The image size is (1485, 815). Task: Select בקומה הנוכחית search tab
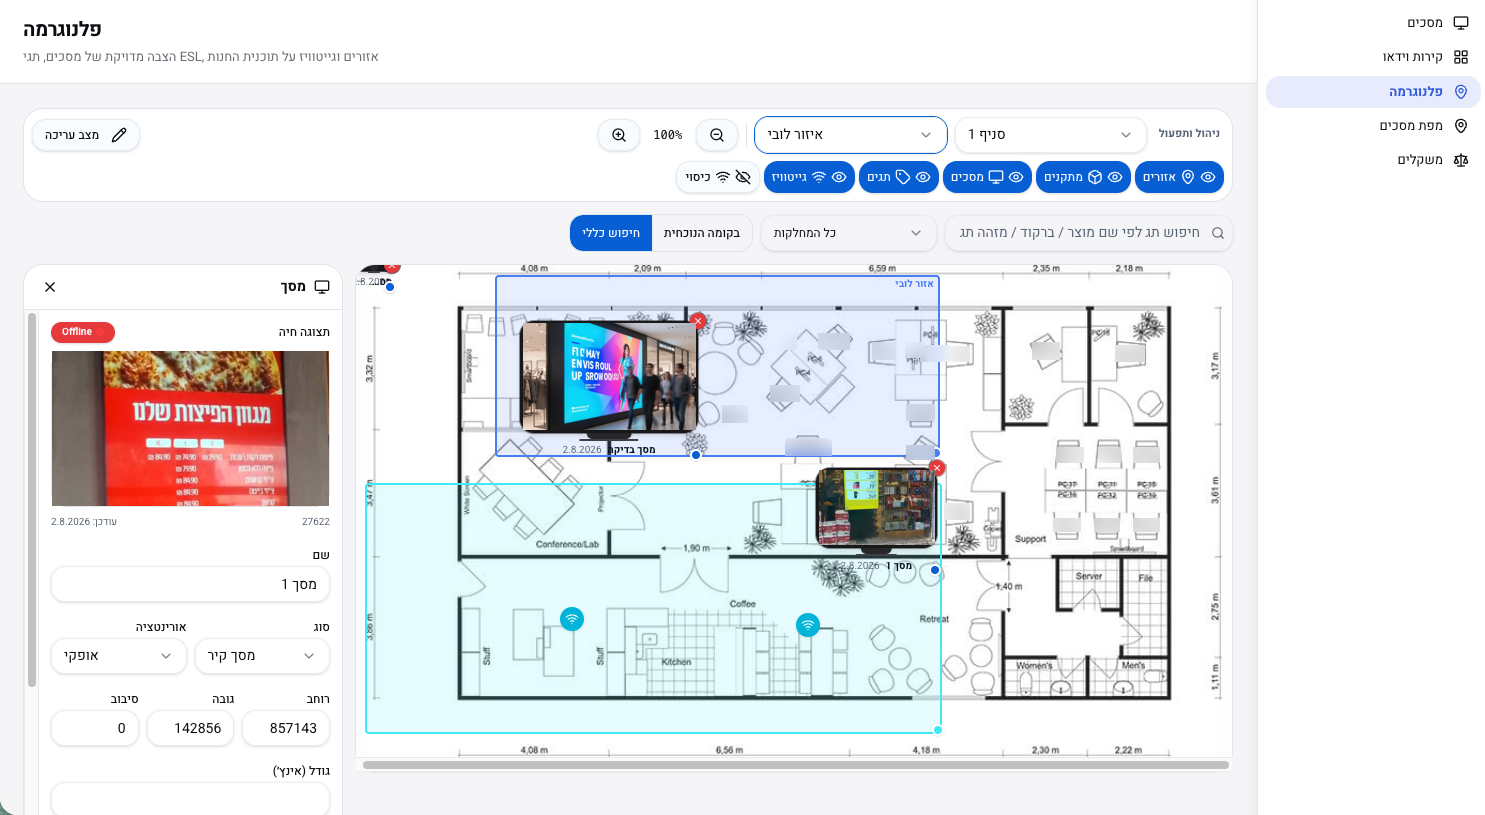[701, 233]
